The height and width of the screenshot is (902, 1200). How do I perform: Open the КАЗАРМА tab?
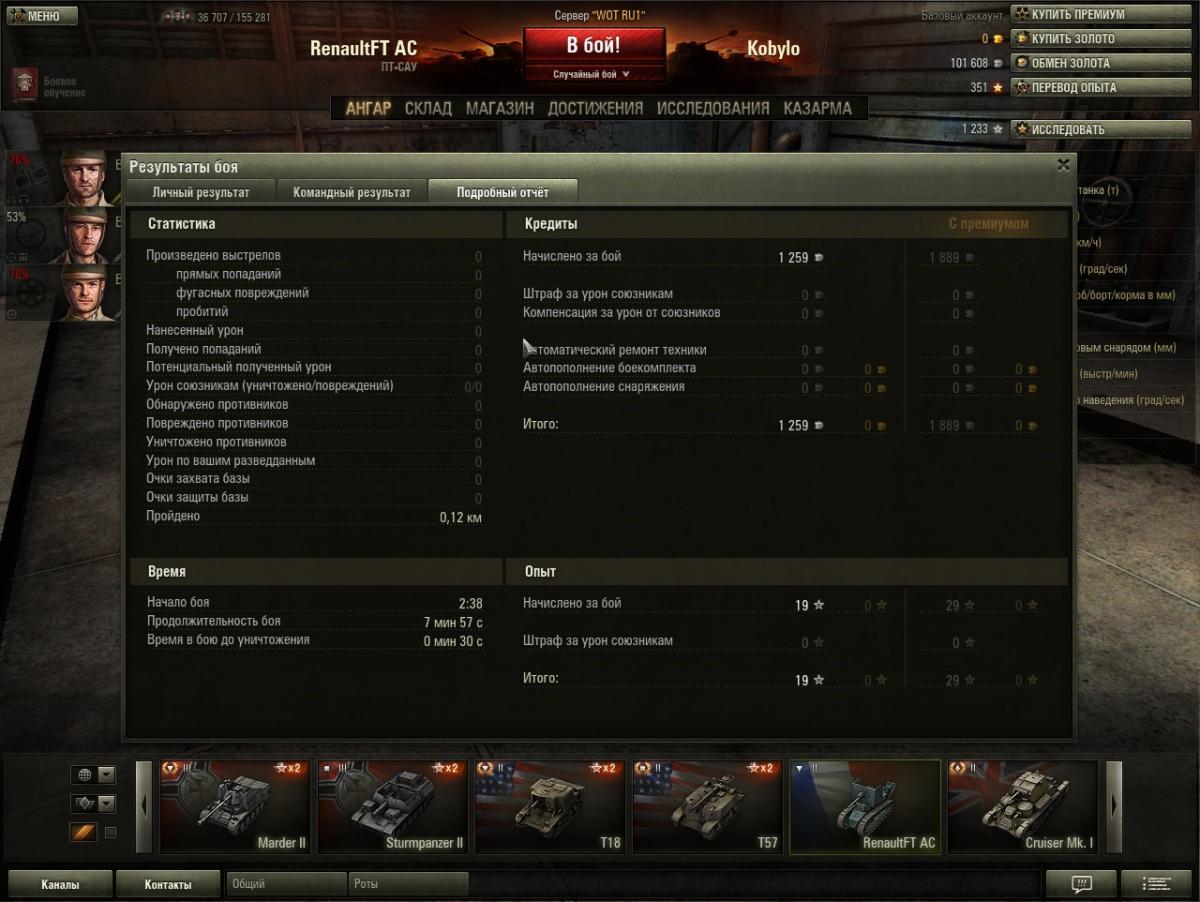817,108
